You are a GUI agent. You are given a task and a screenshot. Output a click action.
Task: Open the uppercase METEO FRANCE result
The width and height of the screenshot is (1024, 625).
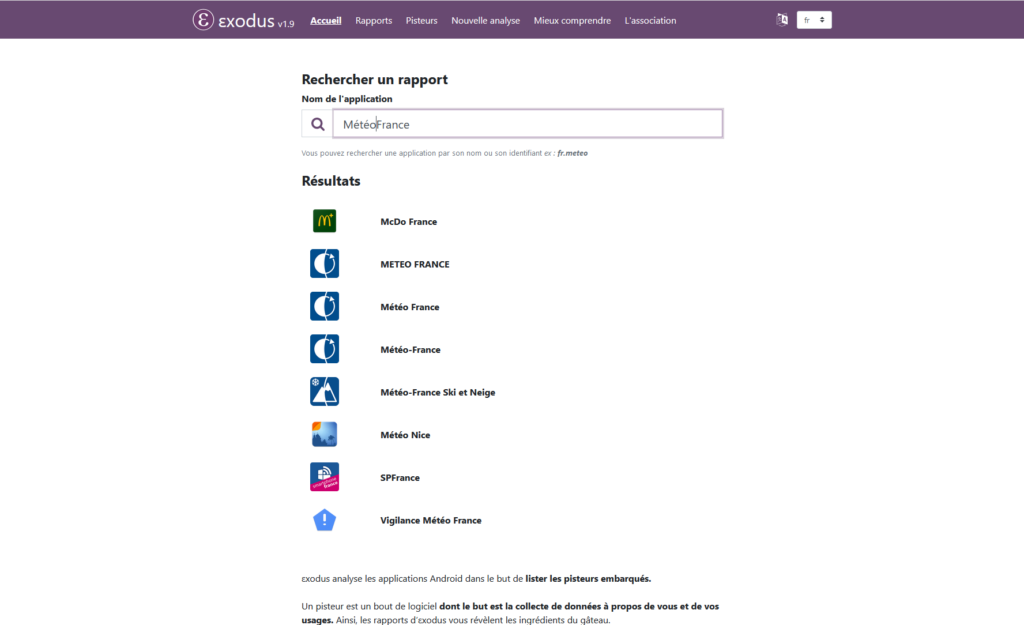pos(415,264)
